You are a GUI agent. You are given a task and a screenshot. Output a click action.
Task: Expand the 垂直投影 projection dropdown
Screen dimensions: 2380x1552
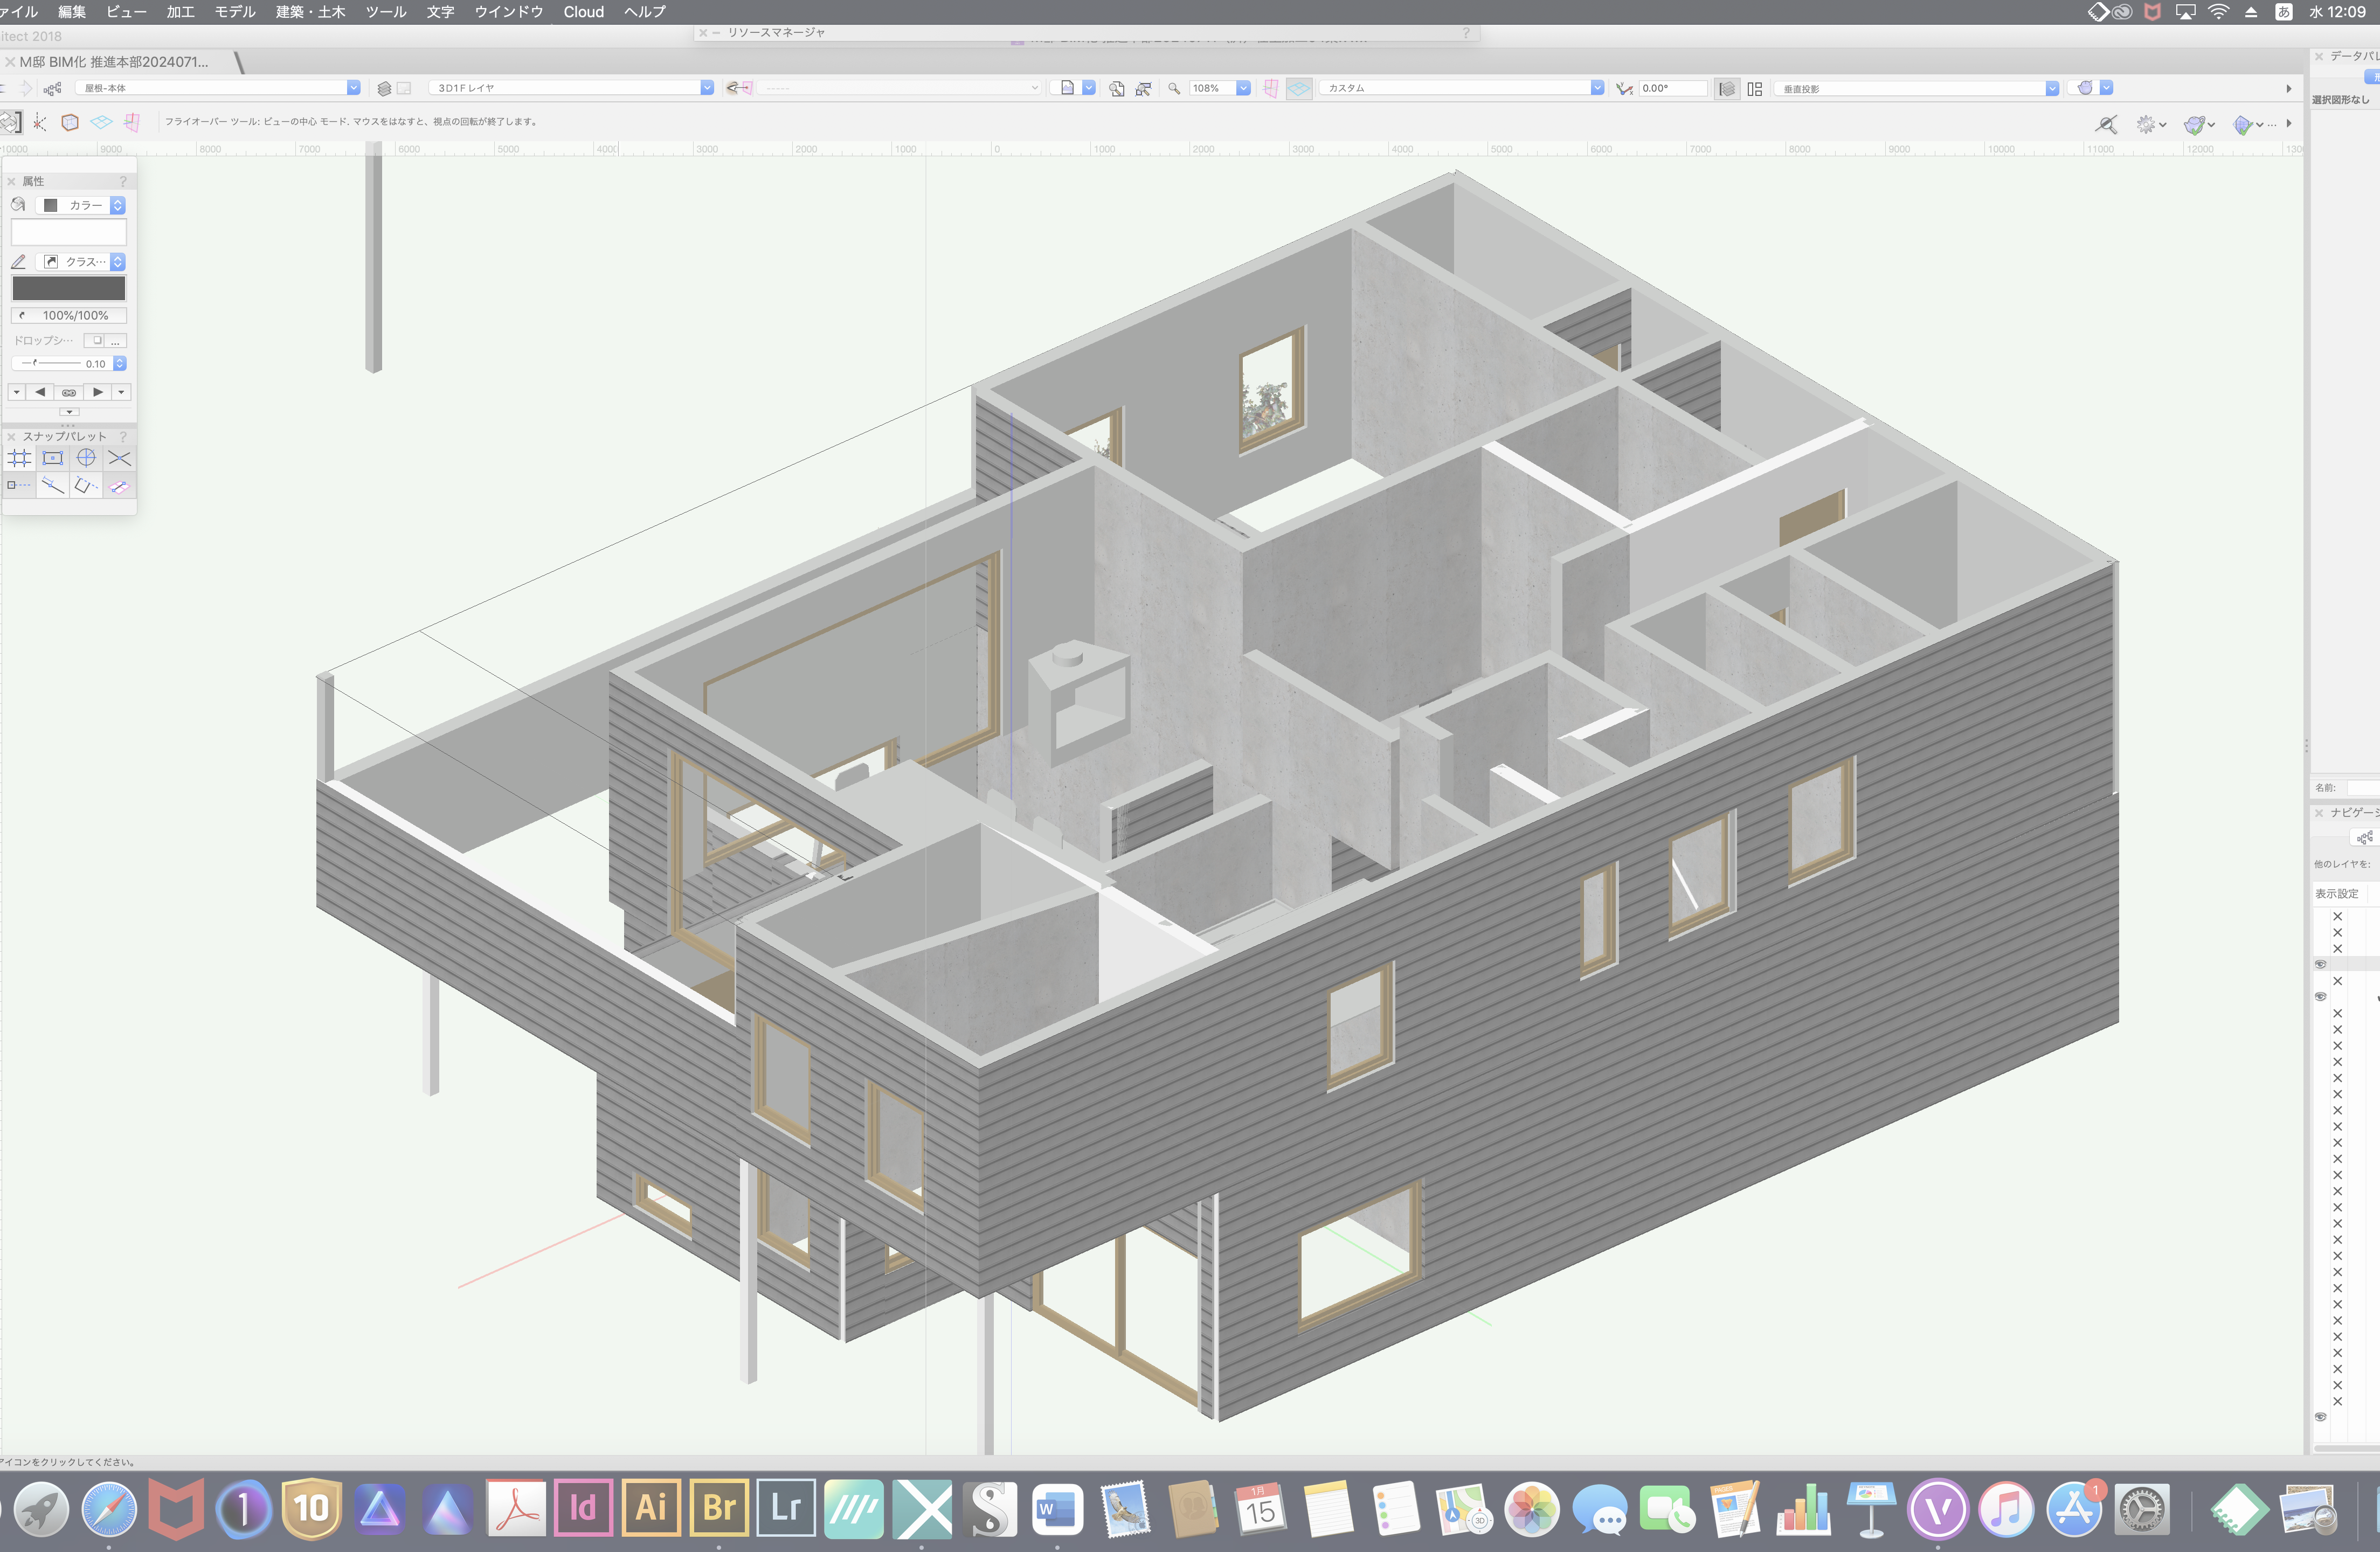click(x=2052, y=88)
